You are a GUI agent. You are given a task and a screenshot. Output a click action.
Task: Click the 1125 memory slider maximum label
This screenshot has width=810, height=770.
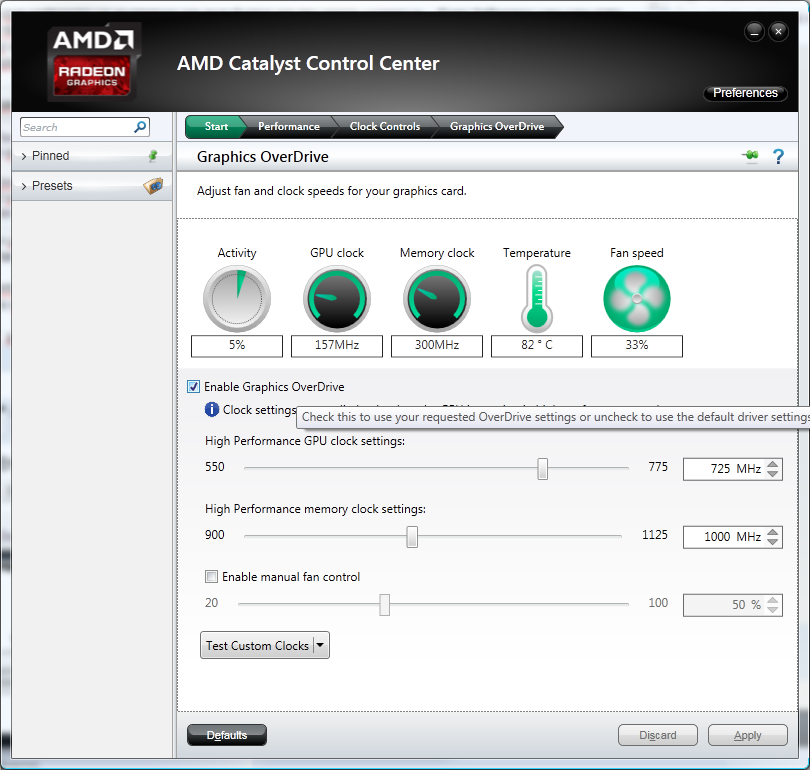click(x=655, y=535)
